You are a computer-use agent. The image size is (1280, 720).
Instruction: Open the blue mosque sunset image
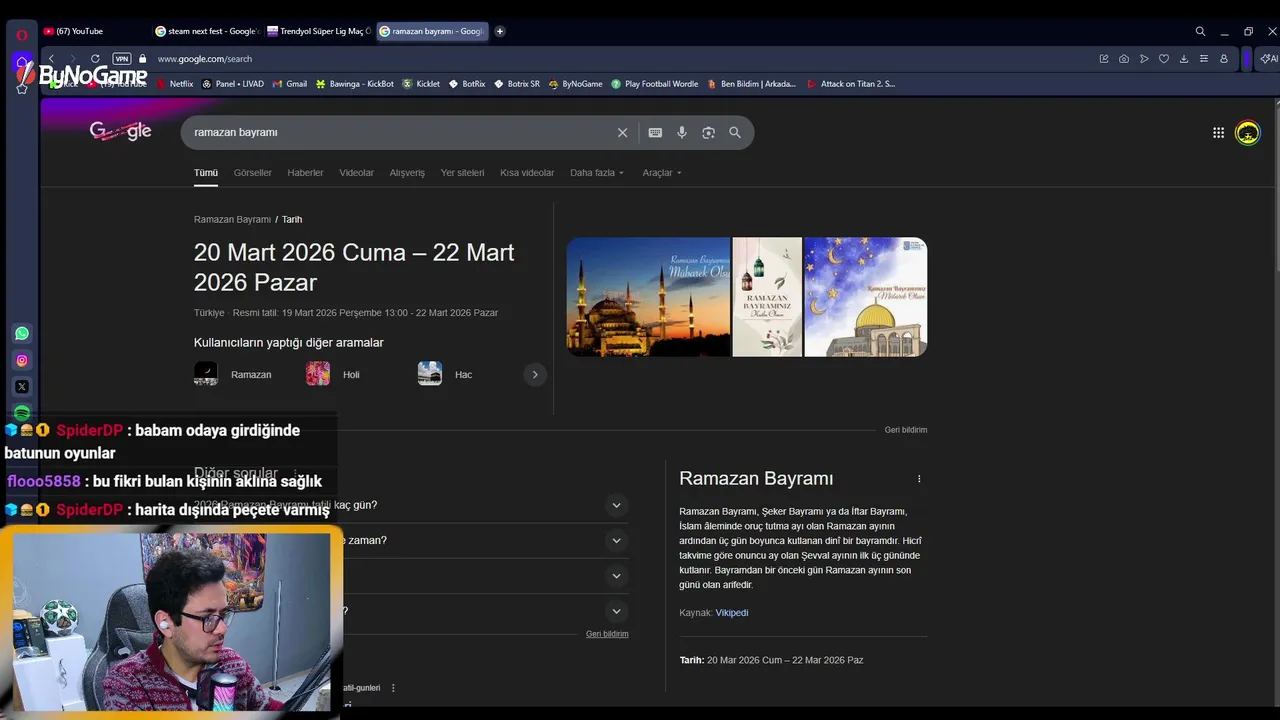coord(648,297)
